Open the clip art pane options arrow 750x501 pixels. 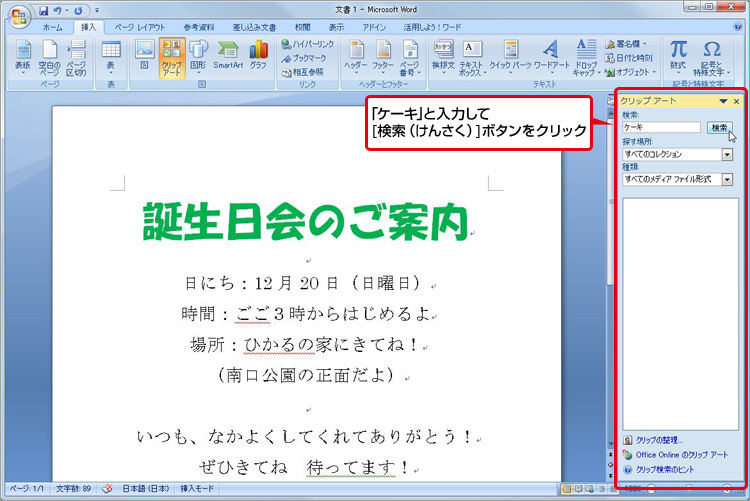click(723, 101)
